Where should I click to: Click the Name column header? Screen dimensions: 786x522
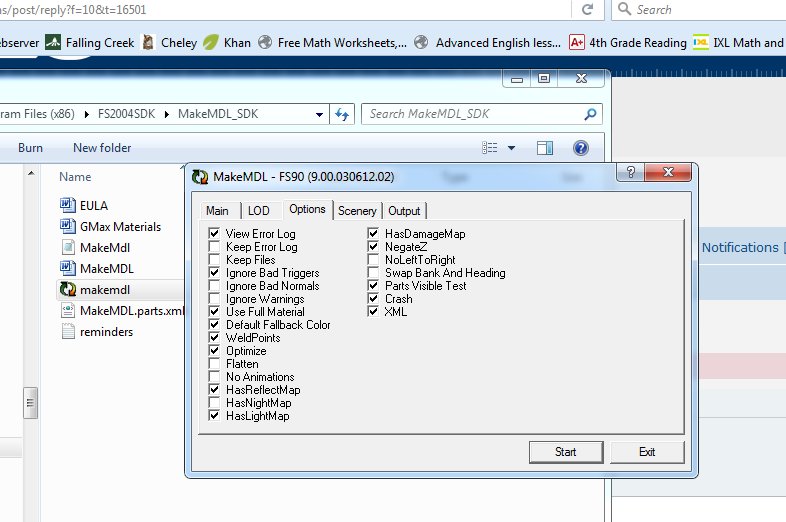(x=75, y=177)
